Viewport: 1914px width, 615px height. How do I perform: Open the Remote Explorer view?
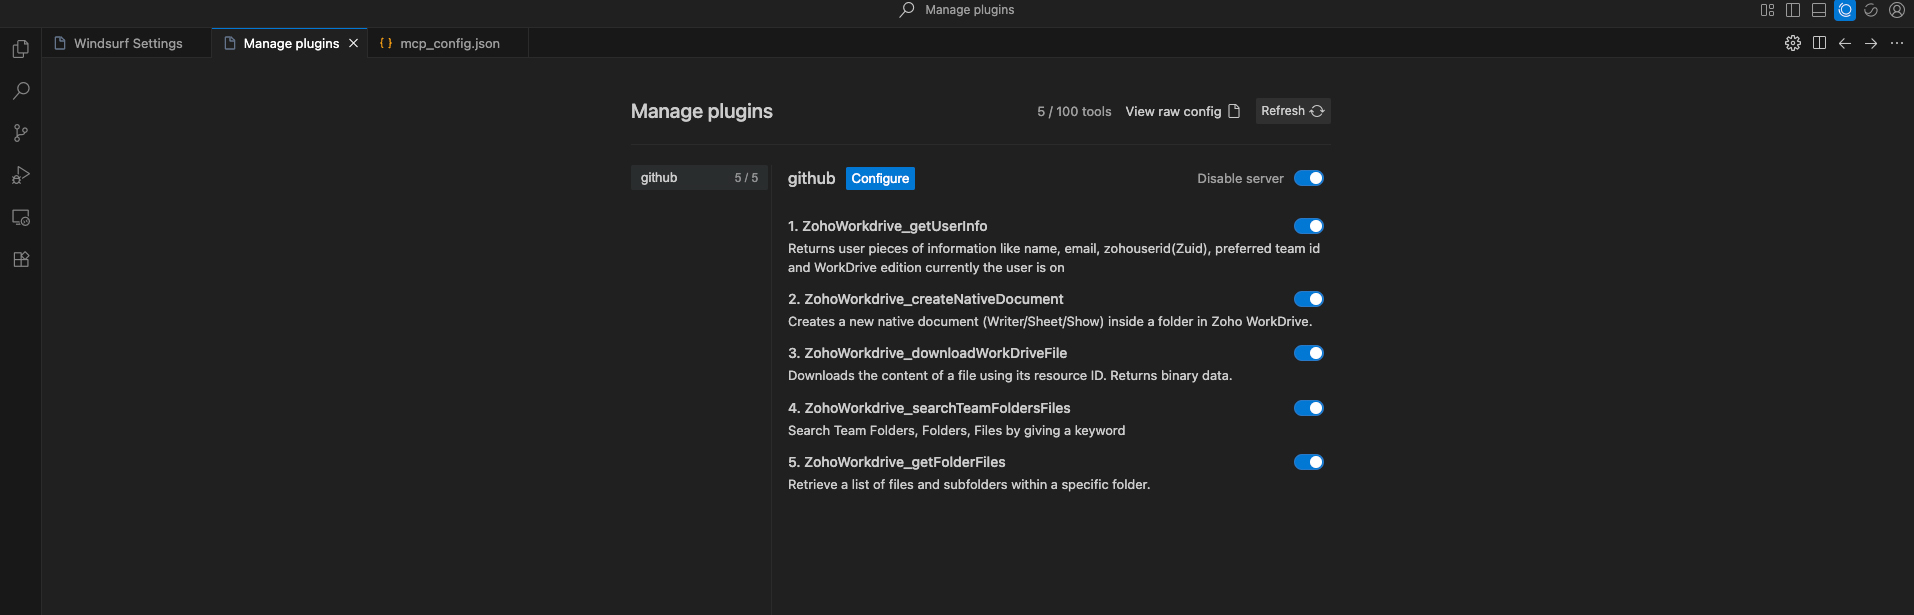click(20, 217)
